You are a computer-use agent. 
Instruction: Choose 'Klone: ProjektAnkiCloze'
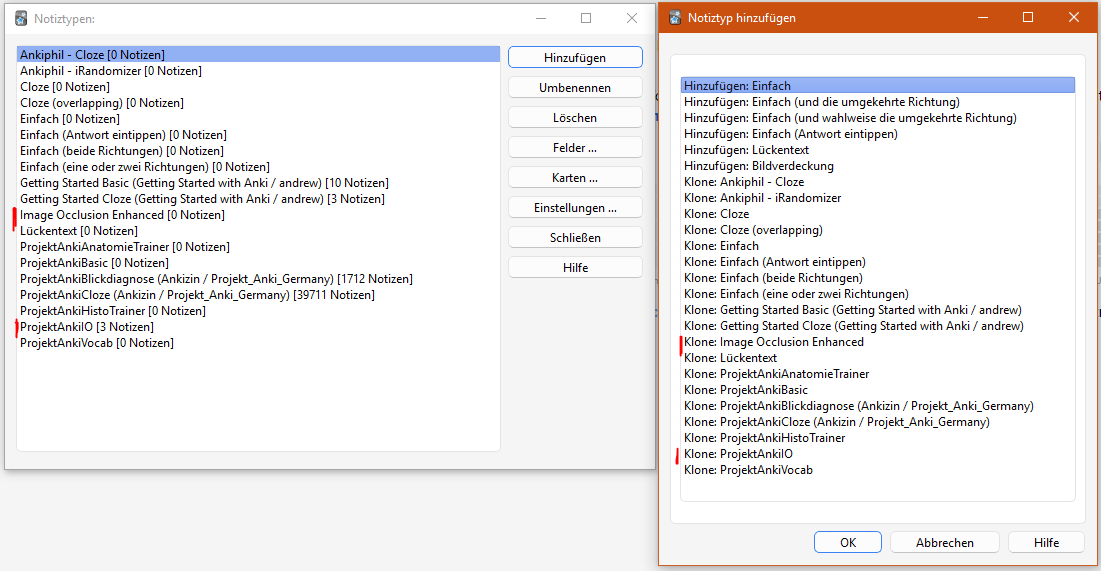coord(878,422)
